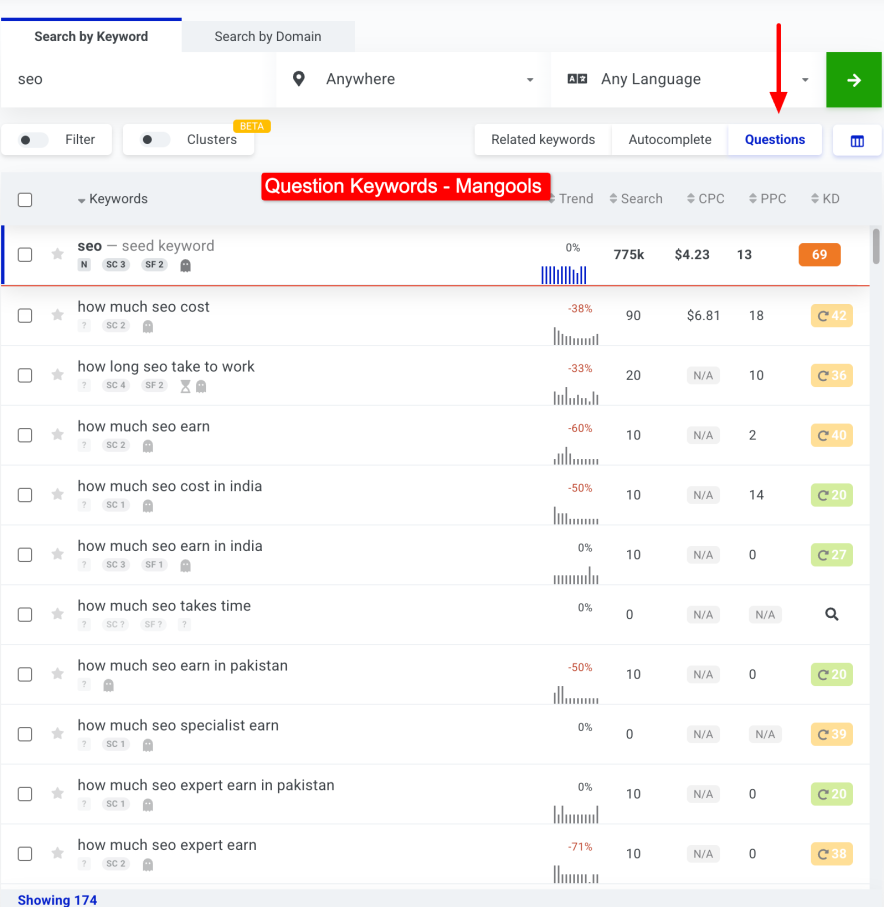Check the select-all keywords checkbox
This screenshot has height=907, width=884.
[25, 199]
